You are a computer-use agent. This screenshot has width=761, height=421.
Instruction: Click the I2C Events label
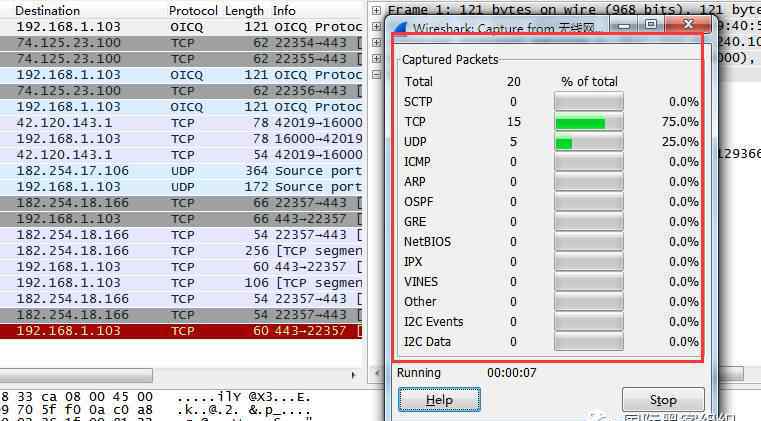pyautogui.click(x=433, y=321)
